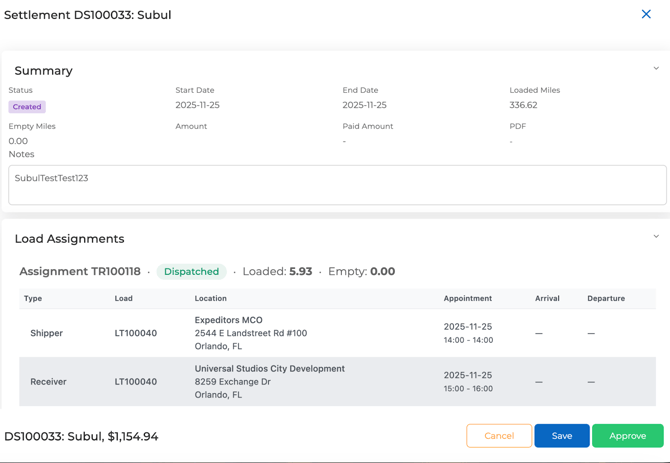Open load LT100040 in the Shipper row
This screenshot has width=670, height=463.
click(135, 333)
